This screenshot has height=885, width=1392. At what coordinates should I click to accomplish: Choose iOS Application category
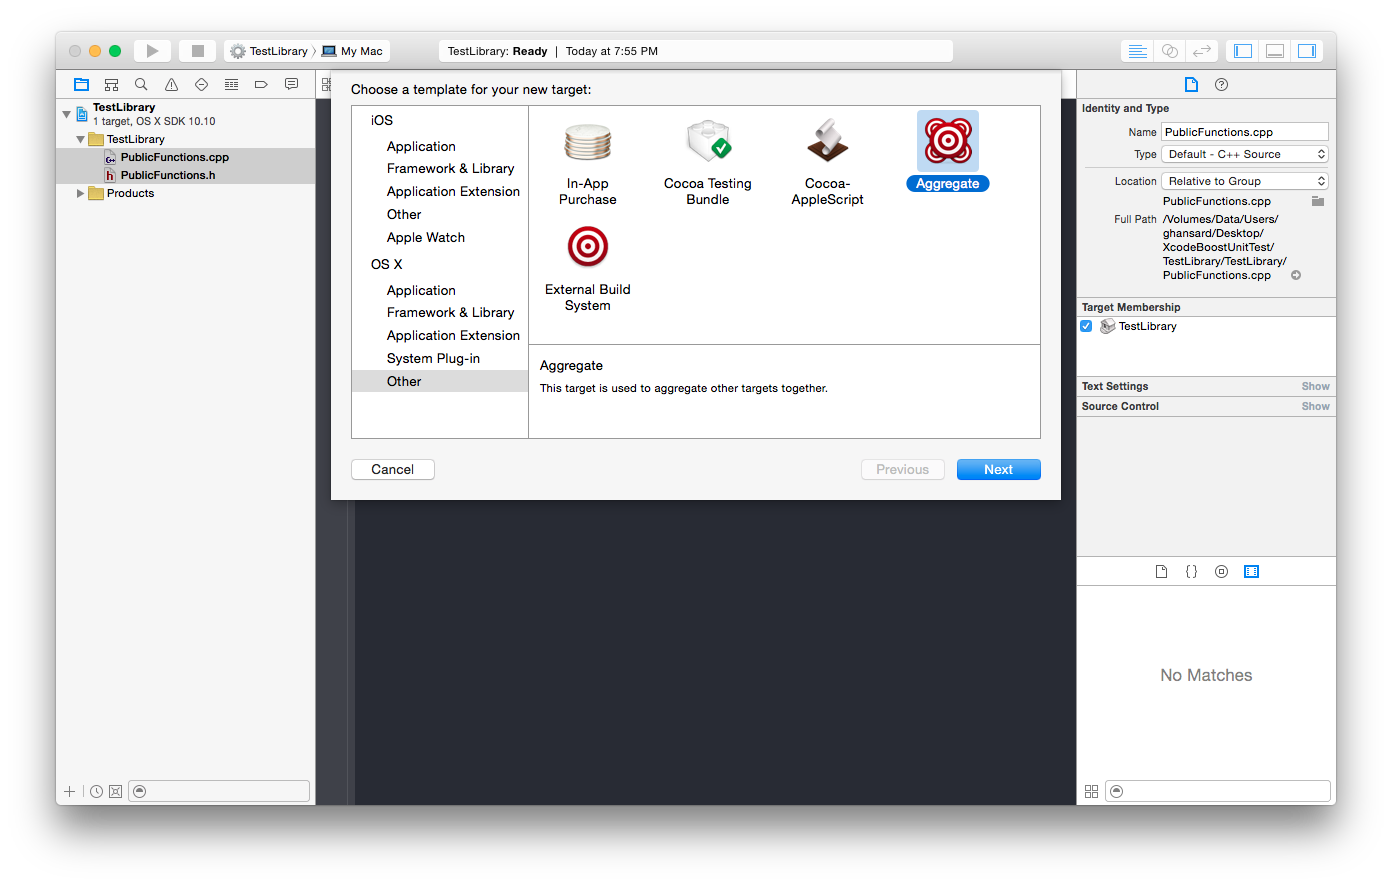421,146
